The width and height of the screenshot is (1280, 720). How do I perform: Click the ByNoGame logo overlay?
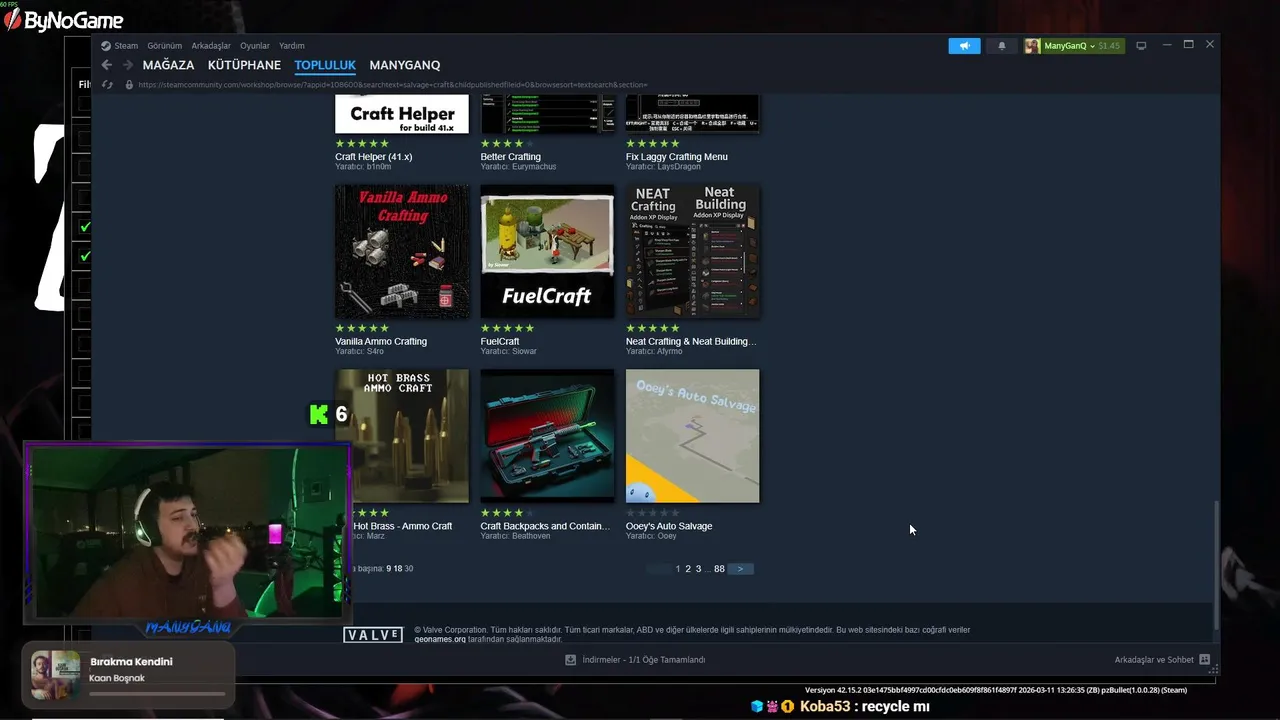coord(64,20)
